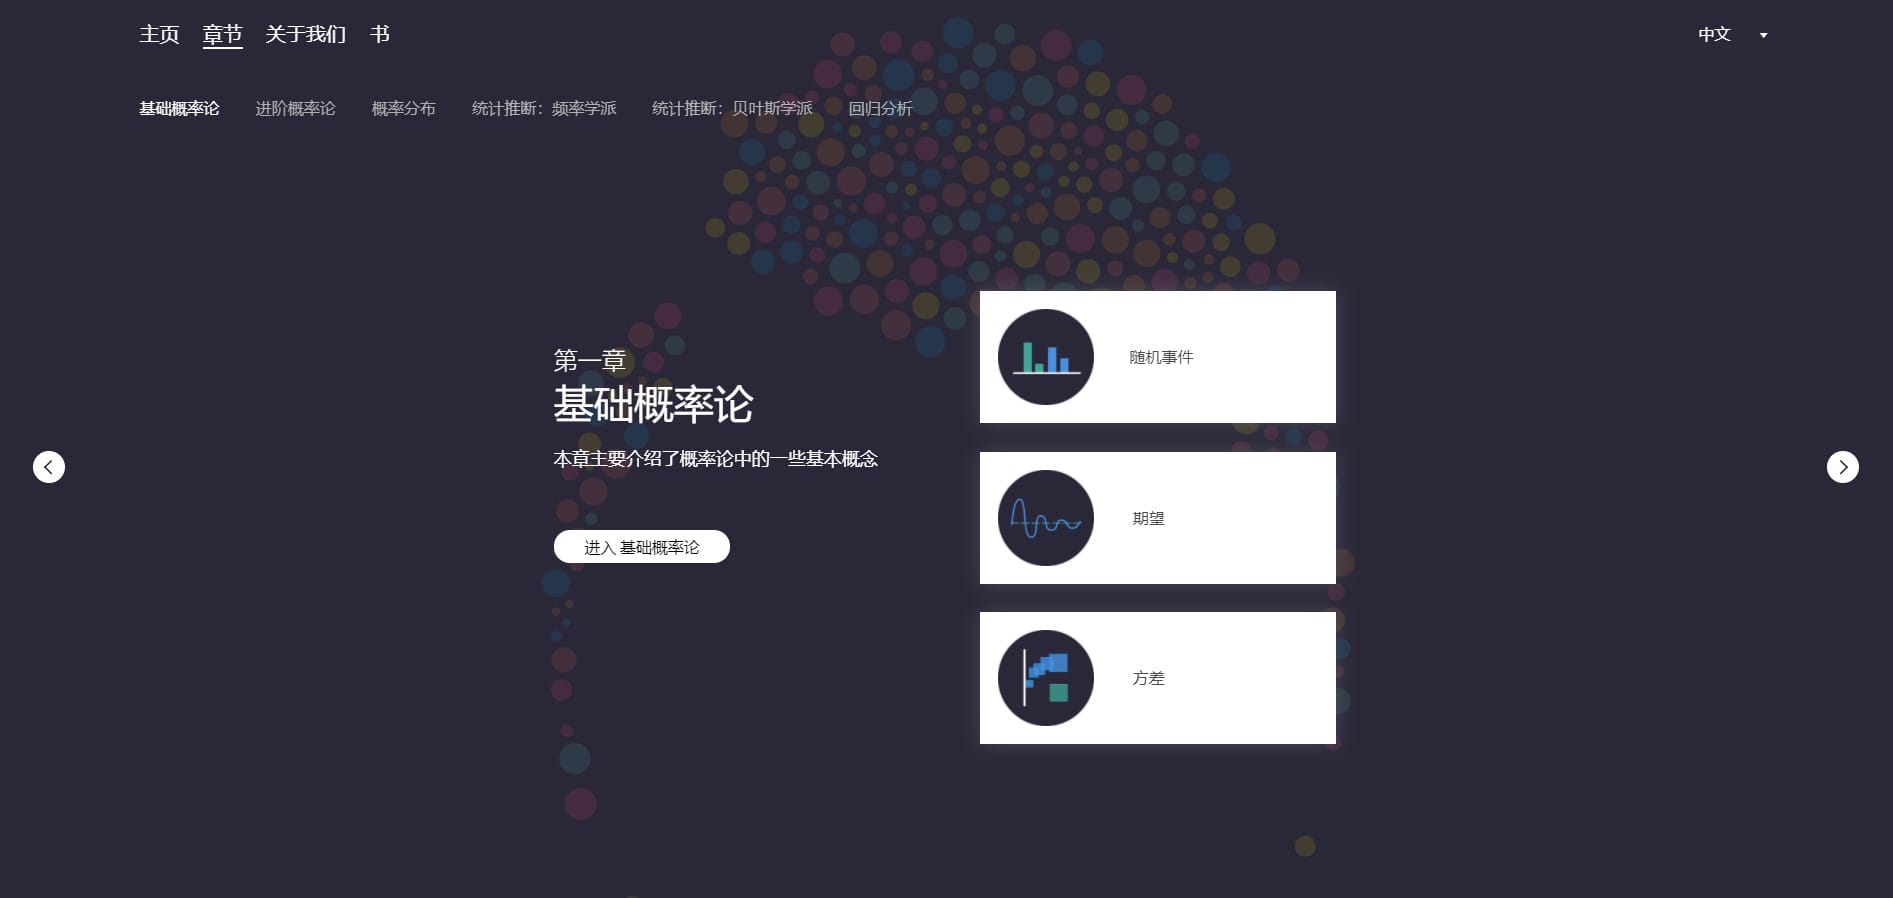
Task: Select the 统计推断：频率学派 tab
Action: tap(544, 108)
